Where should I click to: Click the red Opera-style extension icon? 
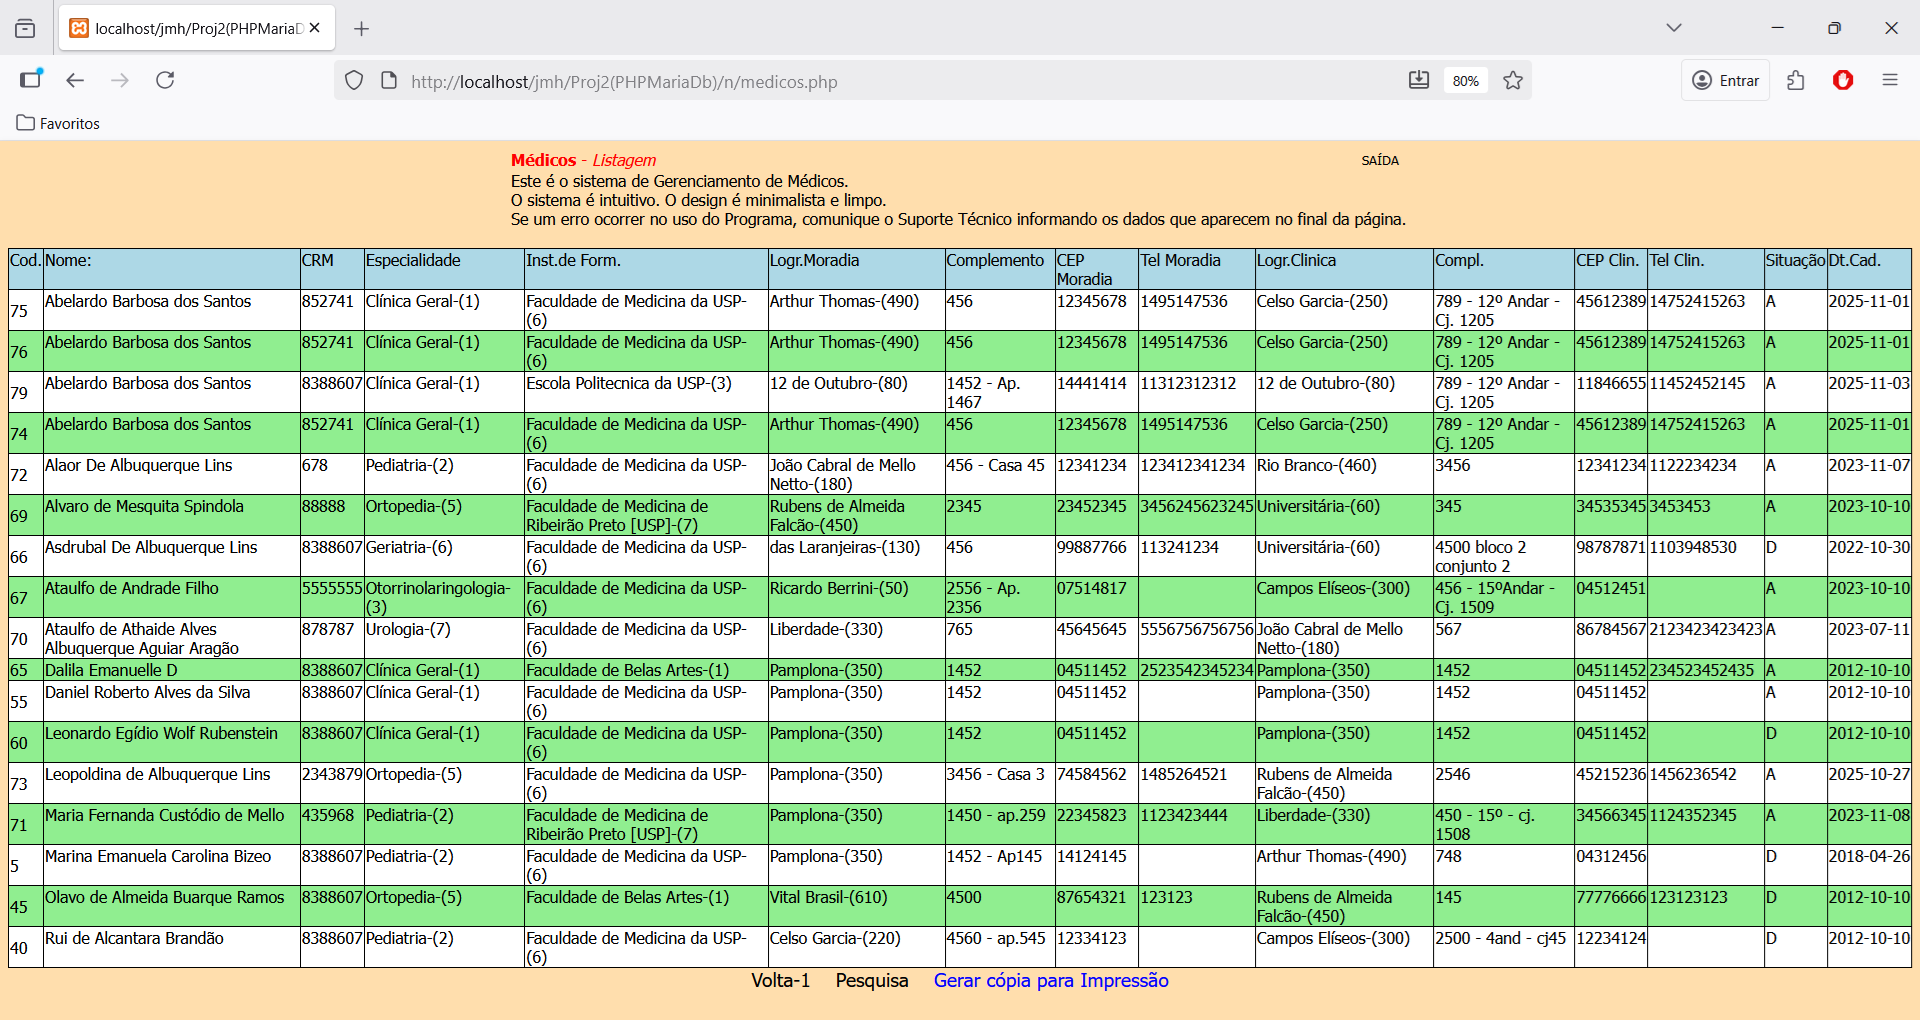(1843, 80)
